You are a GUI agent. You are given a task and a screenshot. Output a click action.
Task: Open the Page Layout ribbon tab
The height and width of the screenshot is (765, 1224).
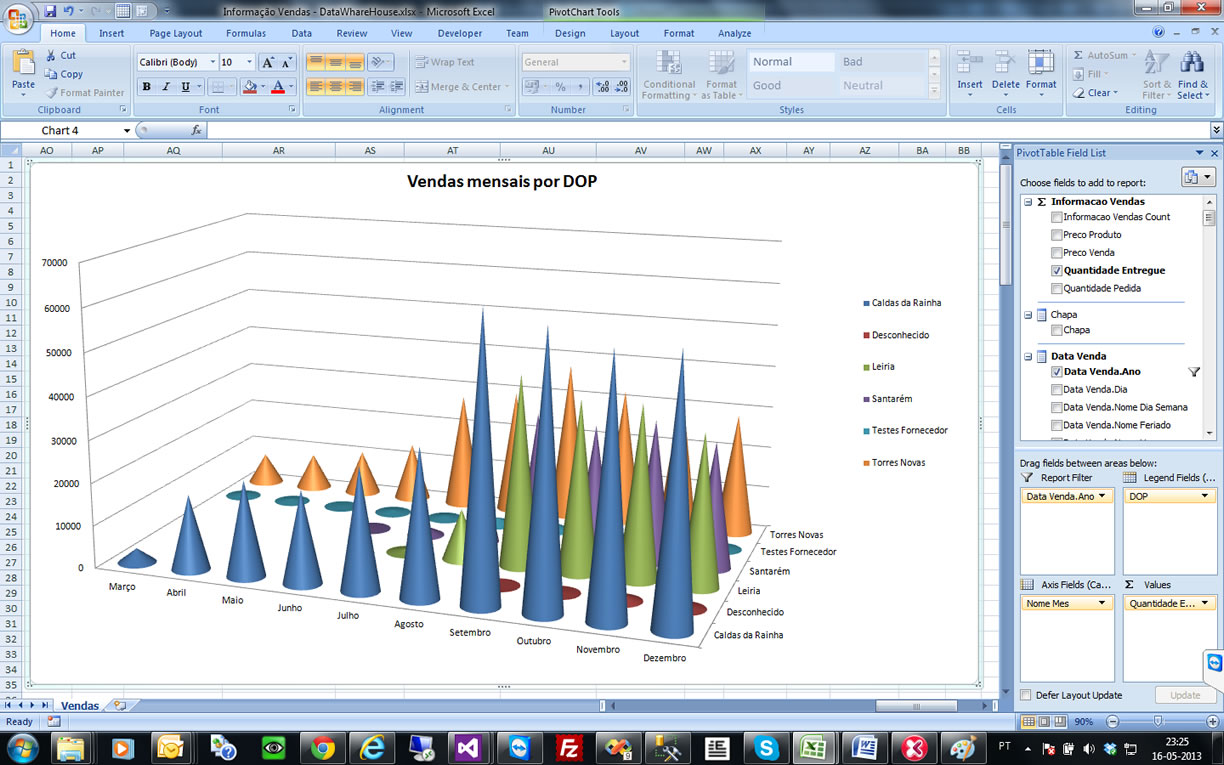(x=175, y=33)
